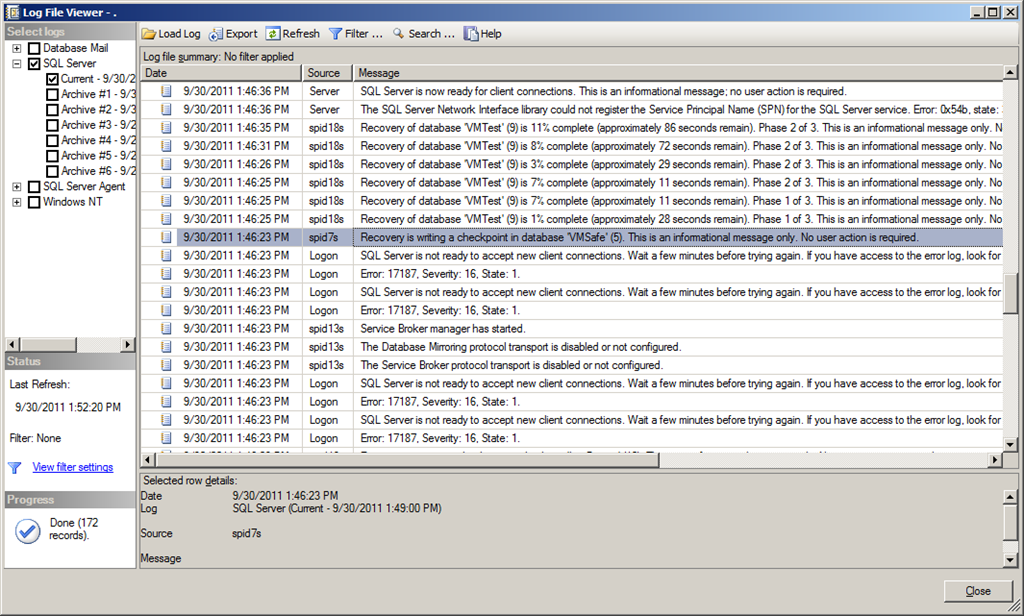Screen dimensions: 1024x616
Task: Check the Archive #1 checkbox
Action: [52, 94]
